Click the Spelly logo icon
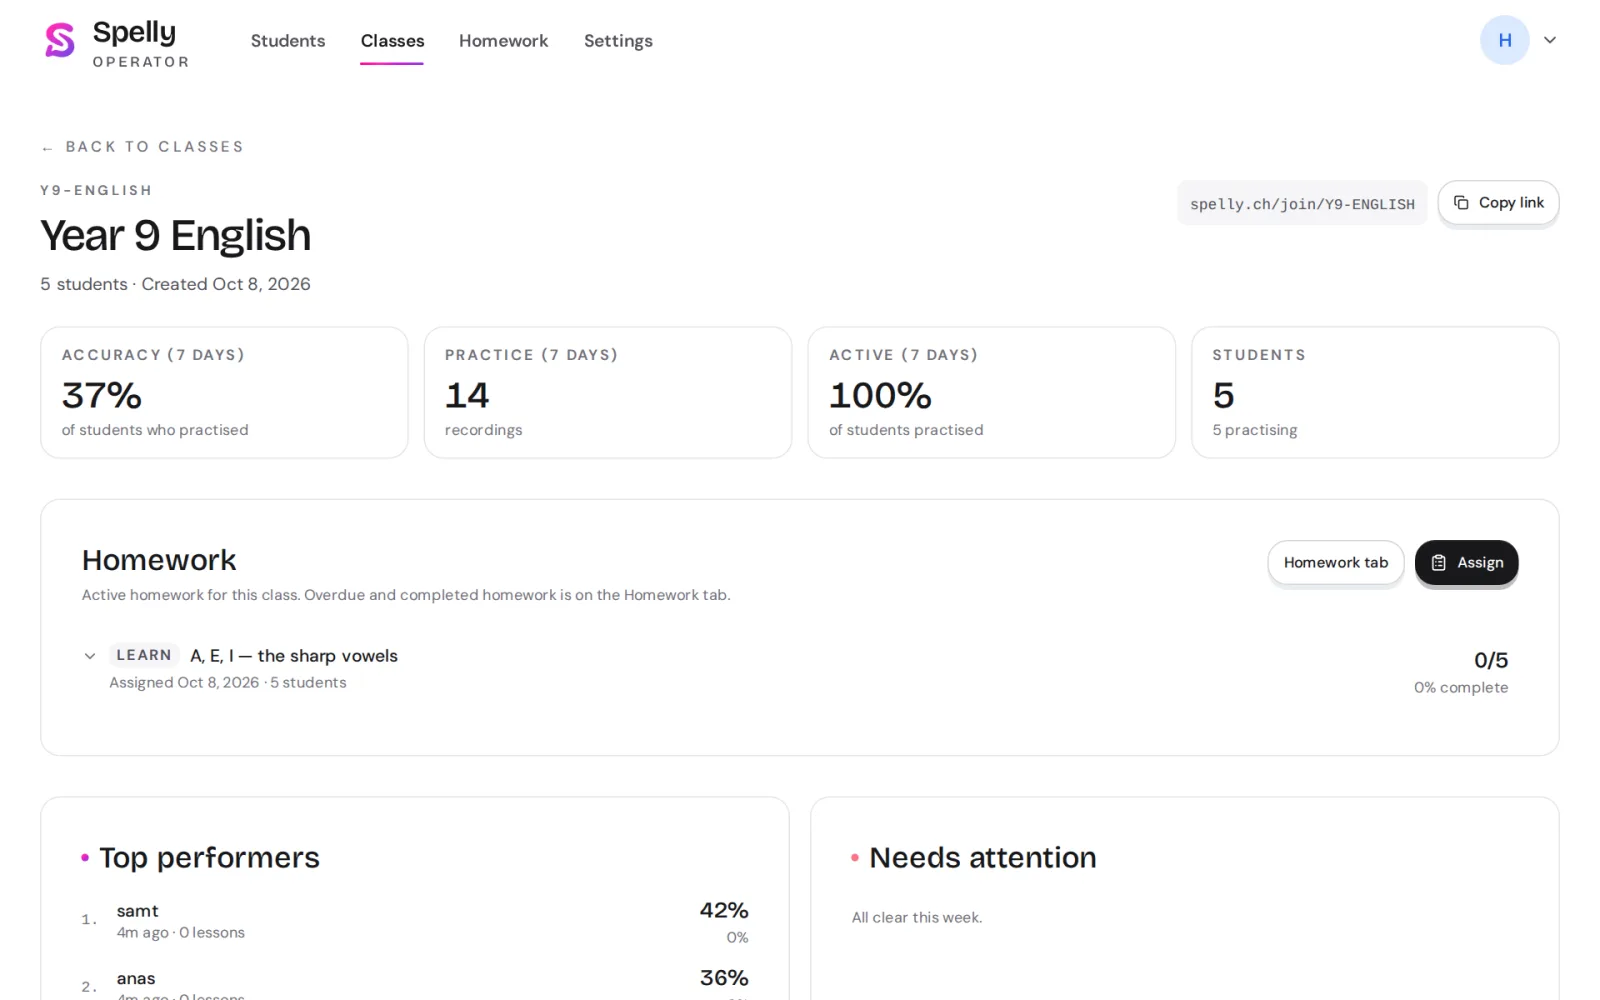This screenshot has width=1600, height=1000. pyautogui.click(x=60, y=40)
